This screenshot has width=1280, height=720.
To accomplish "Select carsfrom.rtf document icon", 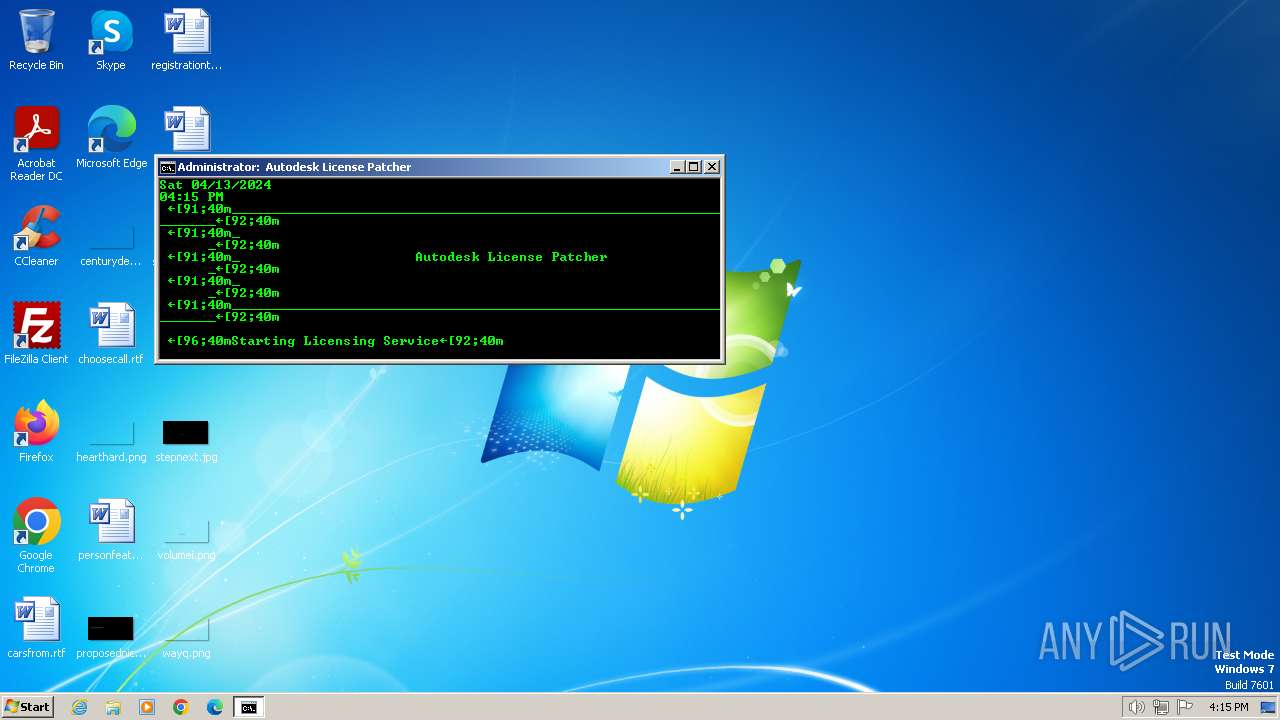I will (x=36, y=627).
